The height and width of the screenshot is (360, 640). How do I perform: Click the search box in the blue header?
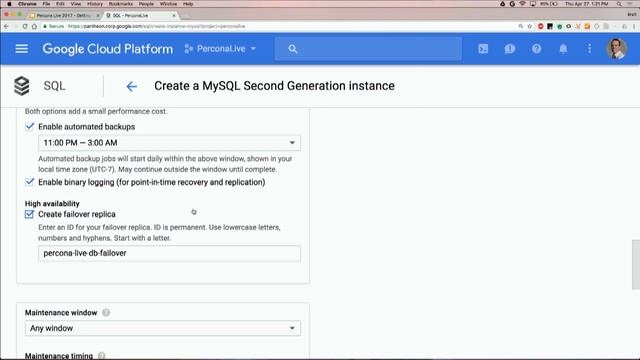(368, 49)
